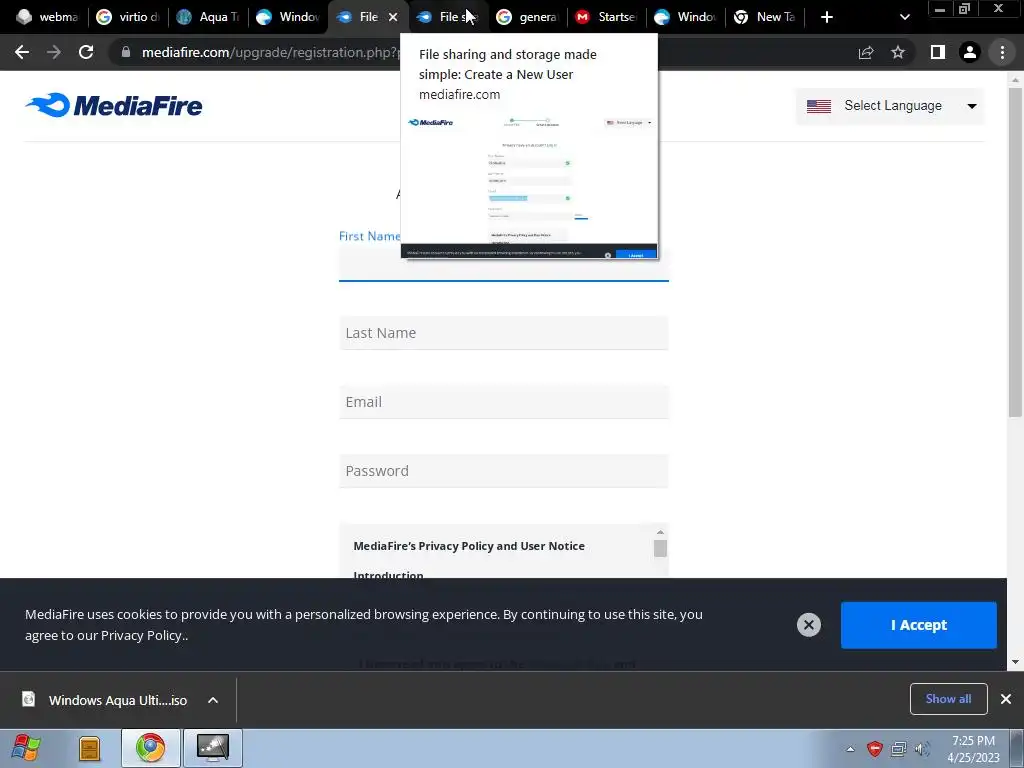
Task: Expand Select Language dropdown
Action: [889, 106]
